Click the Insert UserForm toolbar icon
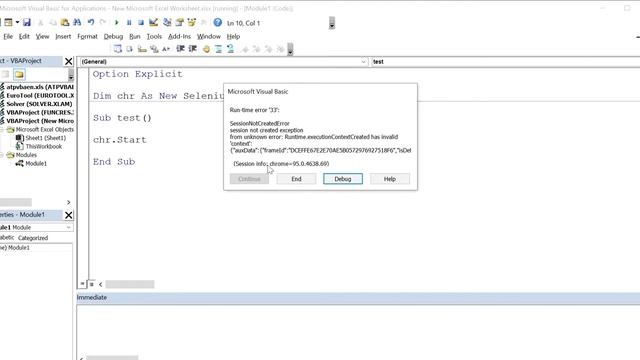The height and width of the screenshot is (360, 640). pyautogui.click(x=8, y=22)
